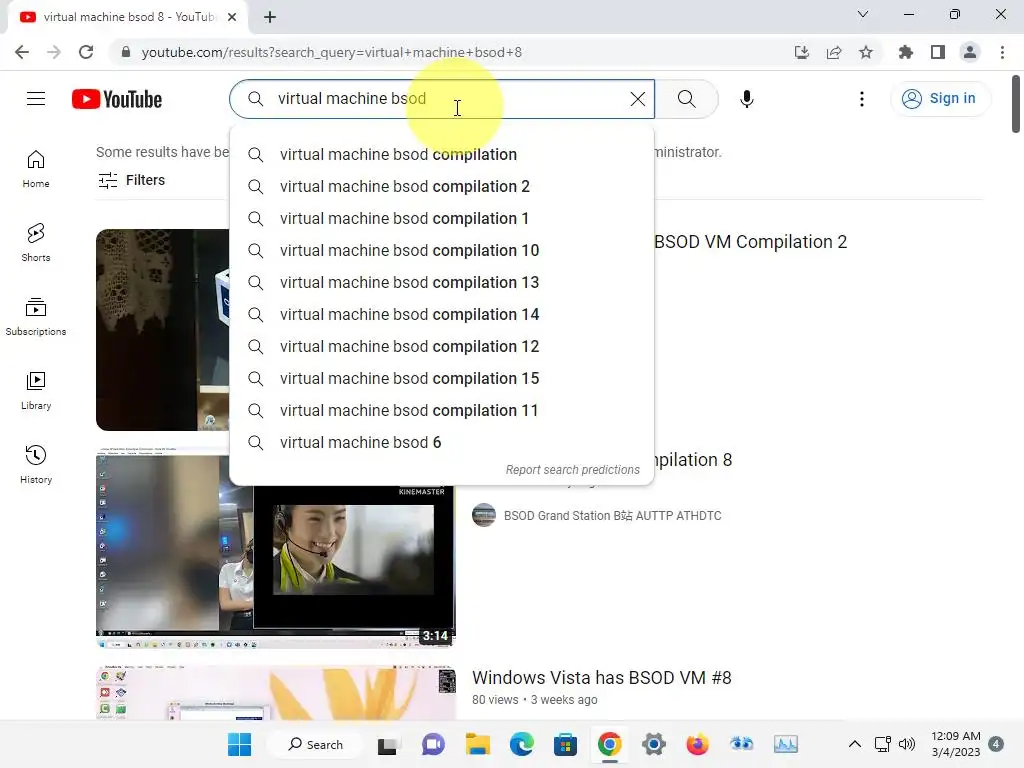Viewport: 1024px width, 768px height.
Task: Clear the search box with the X icon
Action: click(637, 99)
